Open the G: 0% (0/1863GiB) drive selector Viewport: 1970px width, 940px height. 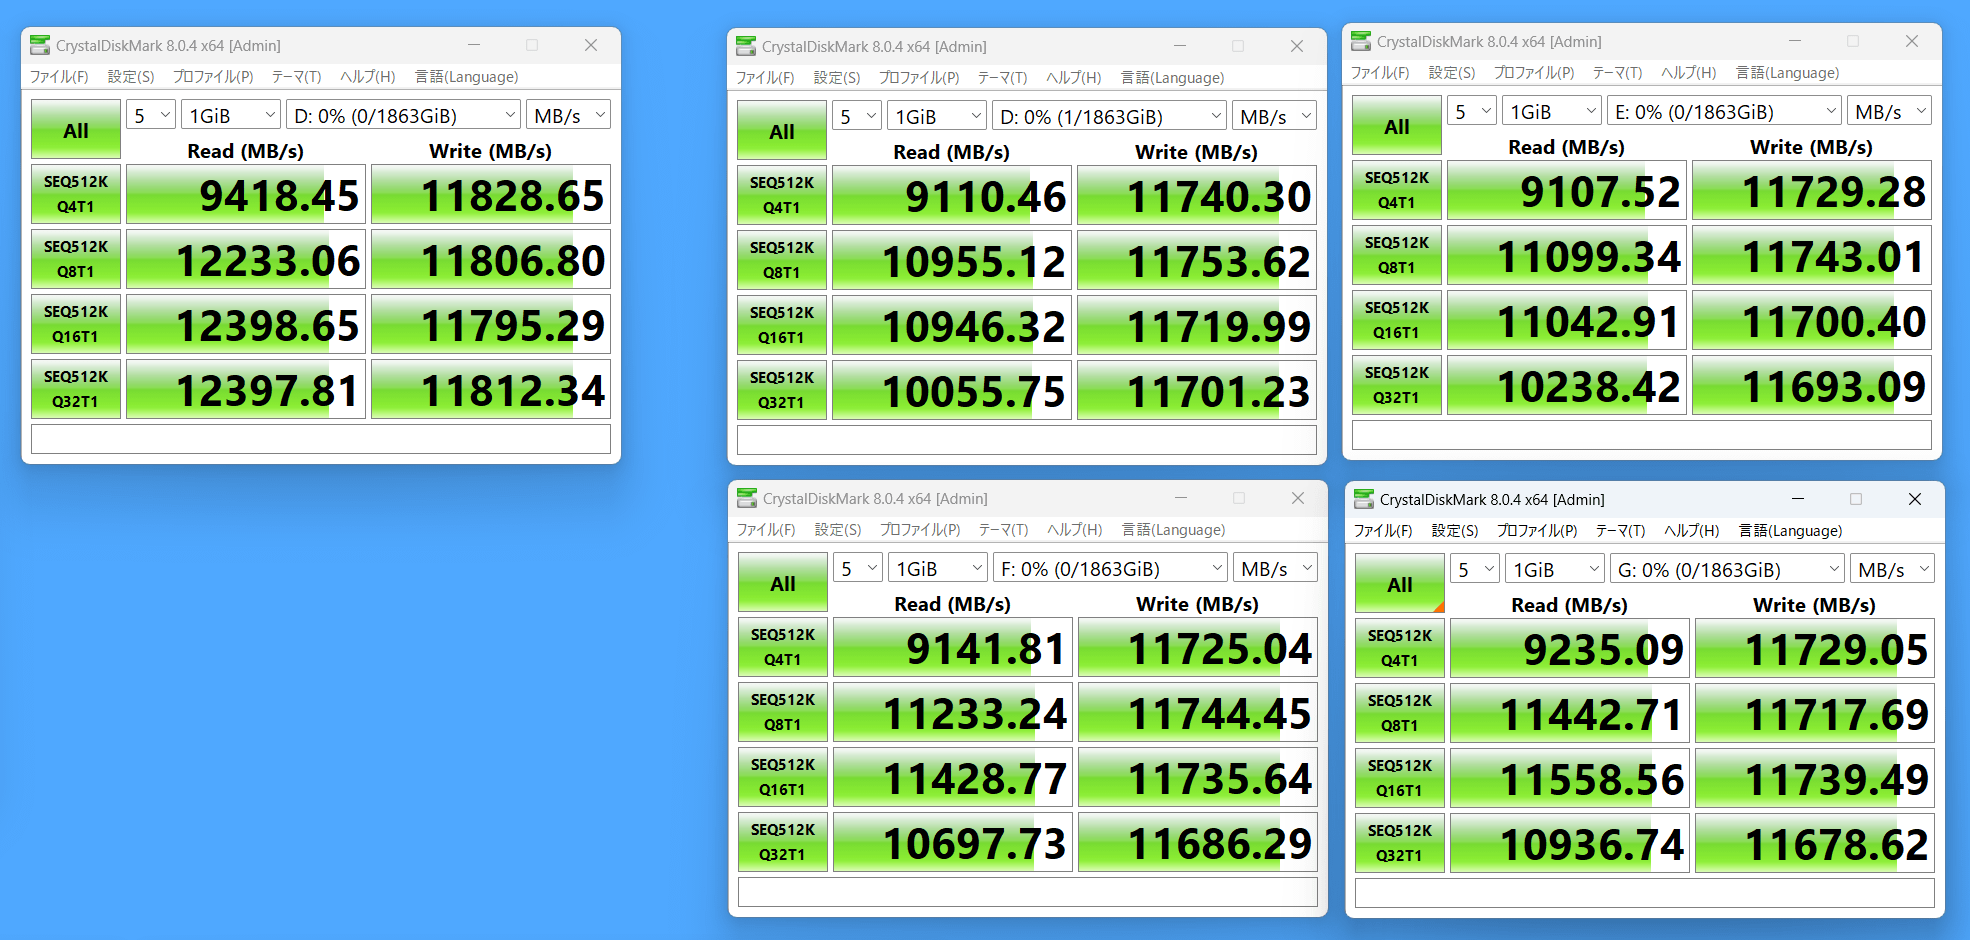[x=1727, y=569]
